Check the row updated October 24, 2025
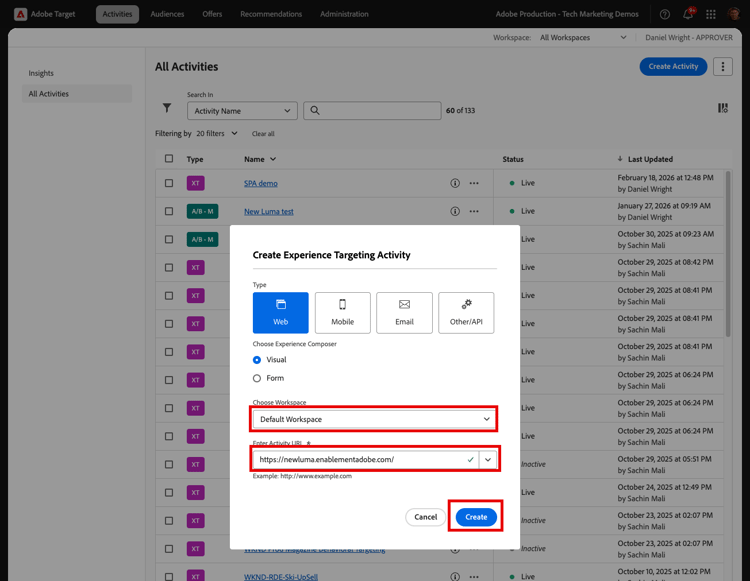Viewport: 750px width, 581px height. coord(169,493)
